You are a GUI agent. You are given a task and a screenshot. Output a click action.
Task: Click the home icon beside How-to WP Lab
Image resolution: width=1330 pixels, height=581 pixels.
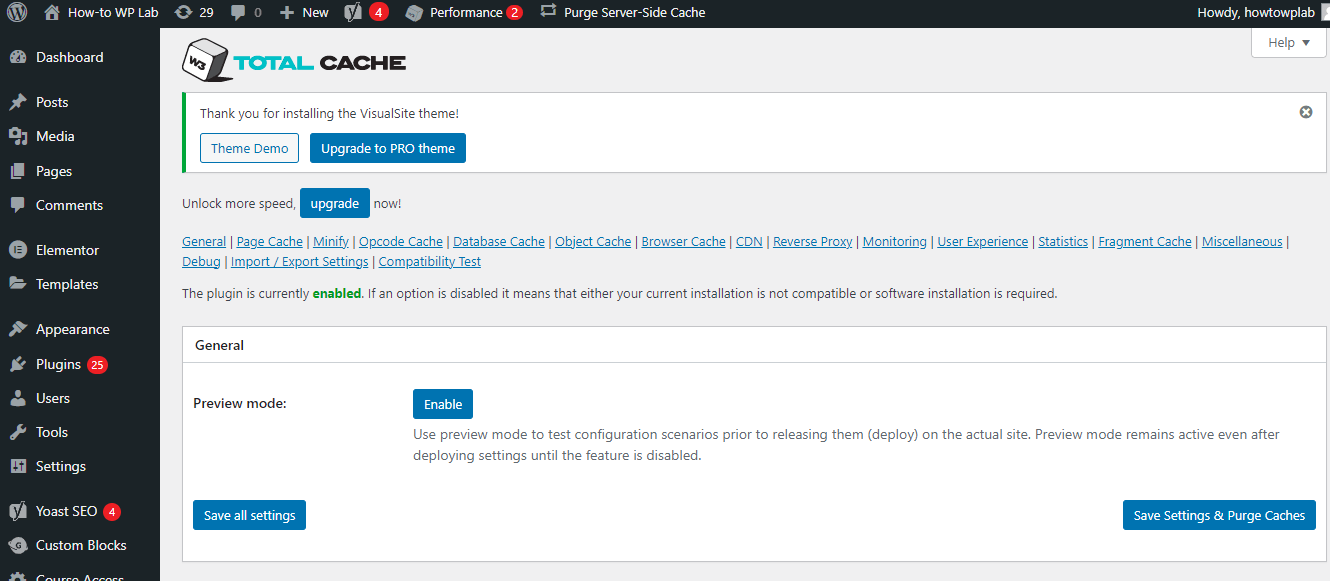coord(52,13)
